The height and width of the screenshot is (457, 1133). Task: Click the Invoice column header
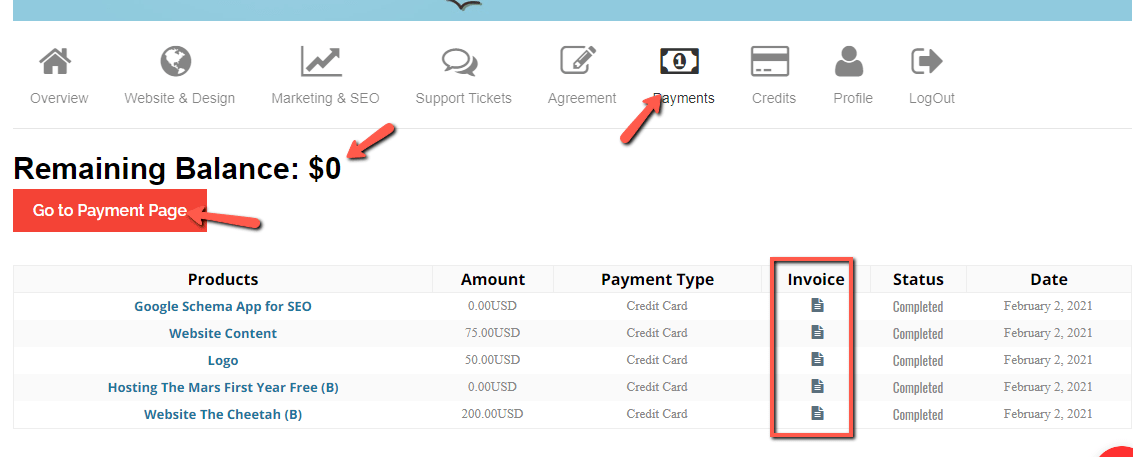point(816,279)
